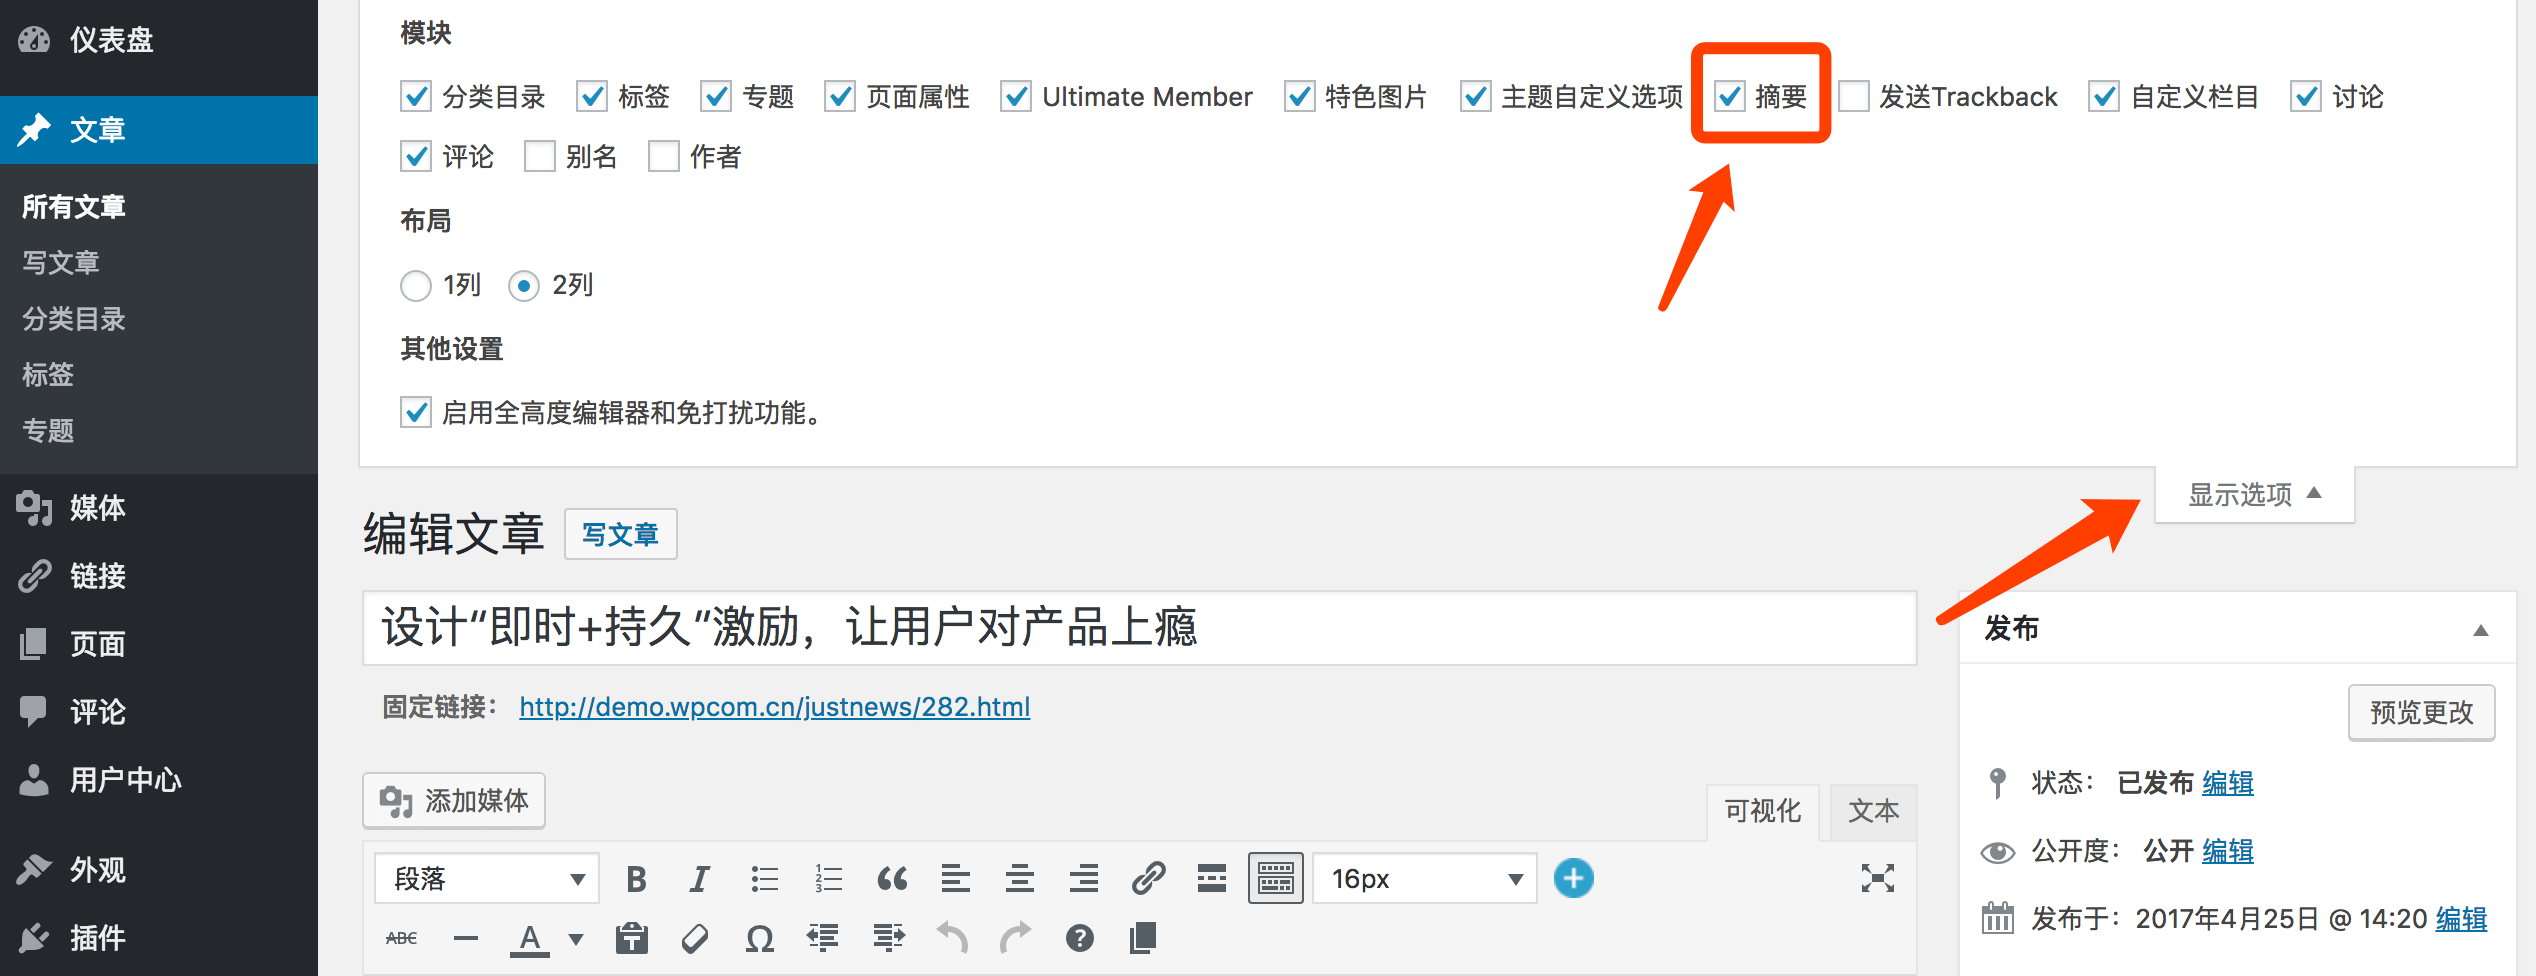Click the article title input field
The height and width of the screenshot is (976, 2536).
(x=1139, y=628)
